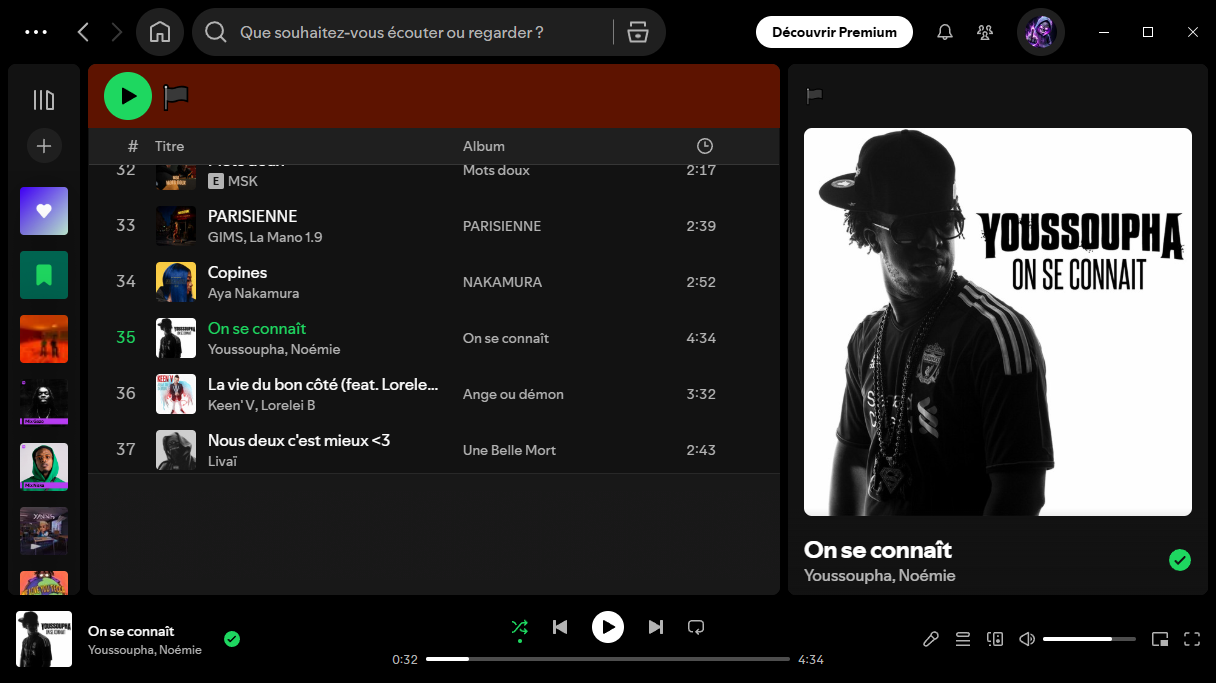Mute the volume with the speaker icon
This screenshot has height=683, width=1216.
[1027, 638]
